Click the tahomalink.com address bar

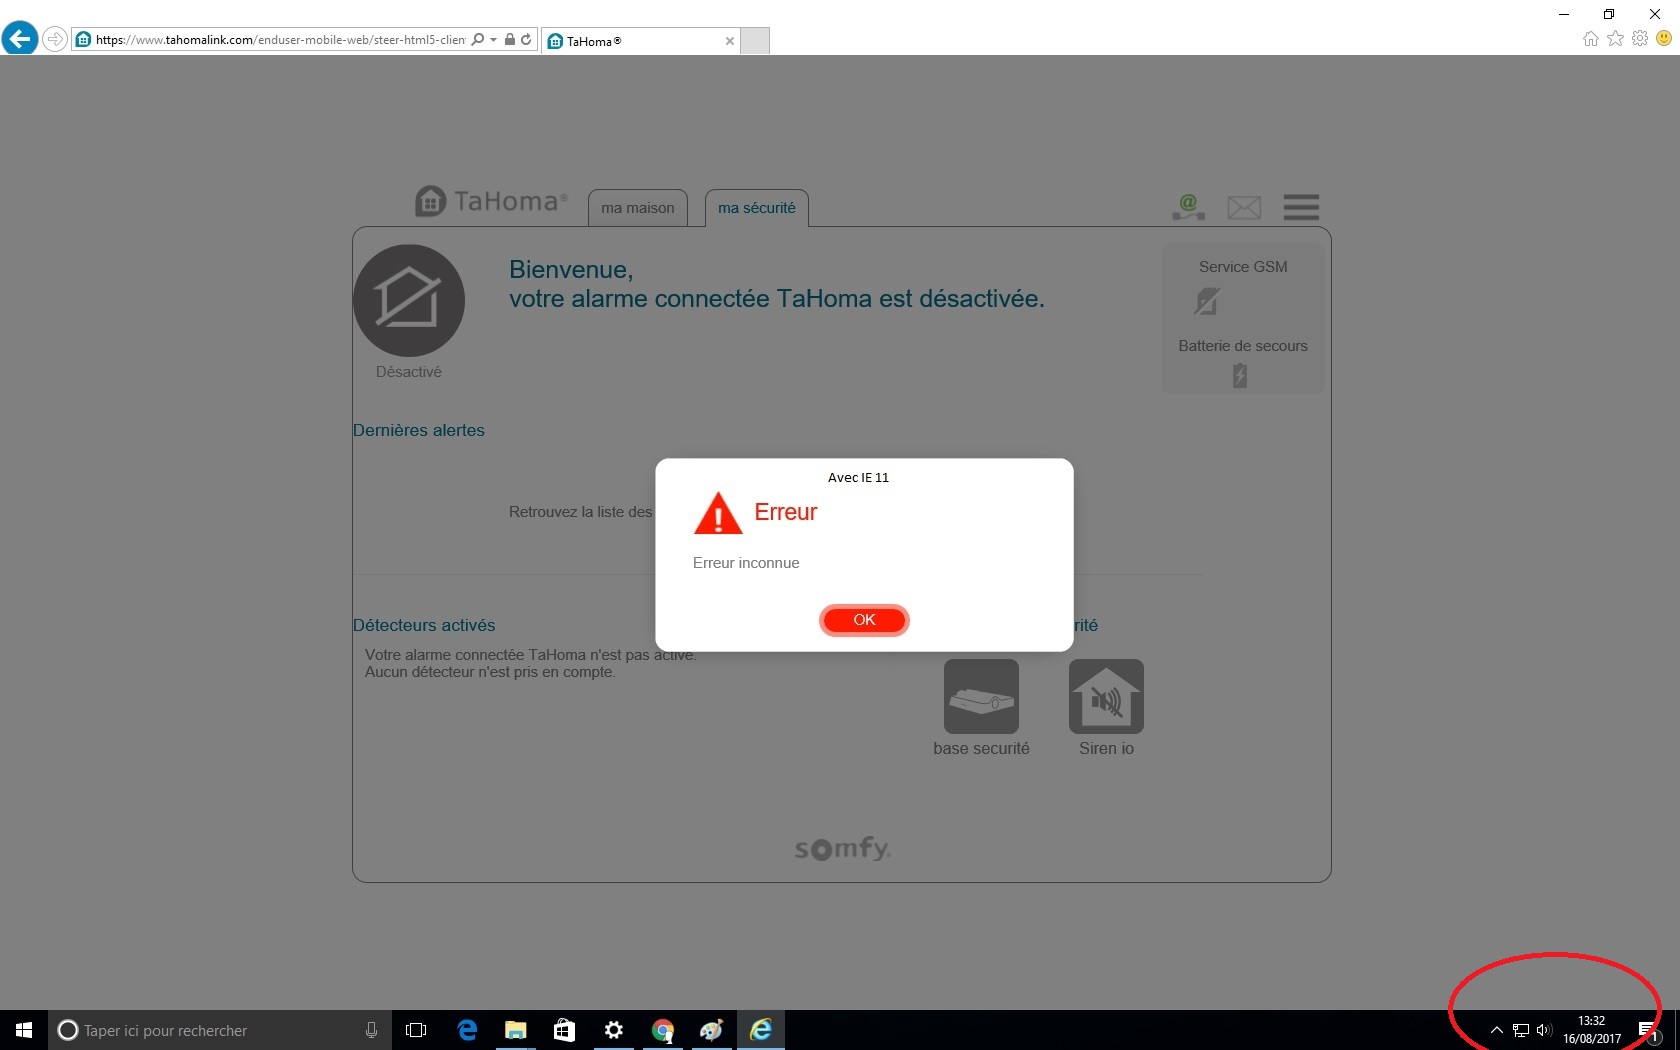pyautogui.click(x=280, y=40)
